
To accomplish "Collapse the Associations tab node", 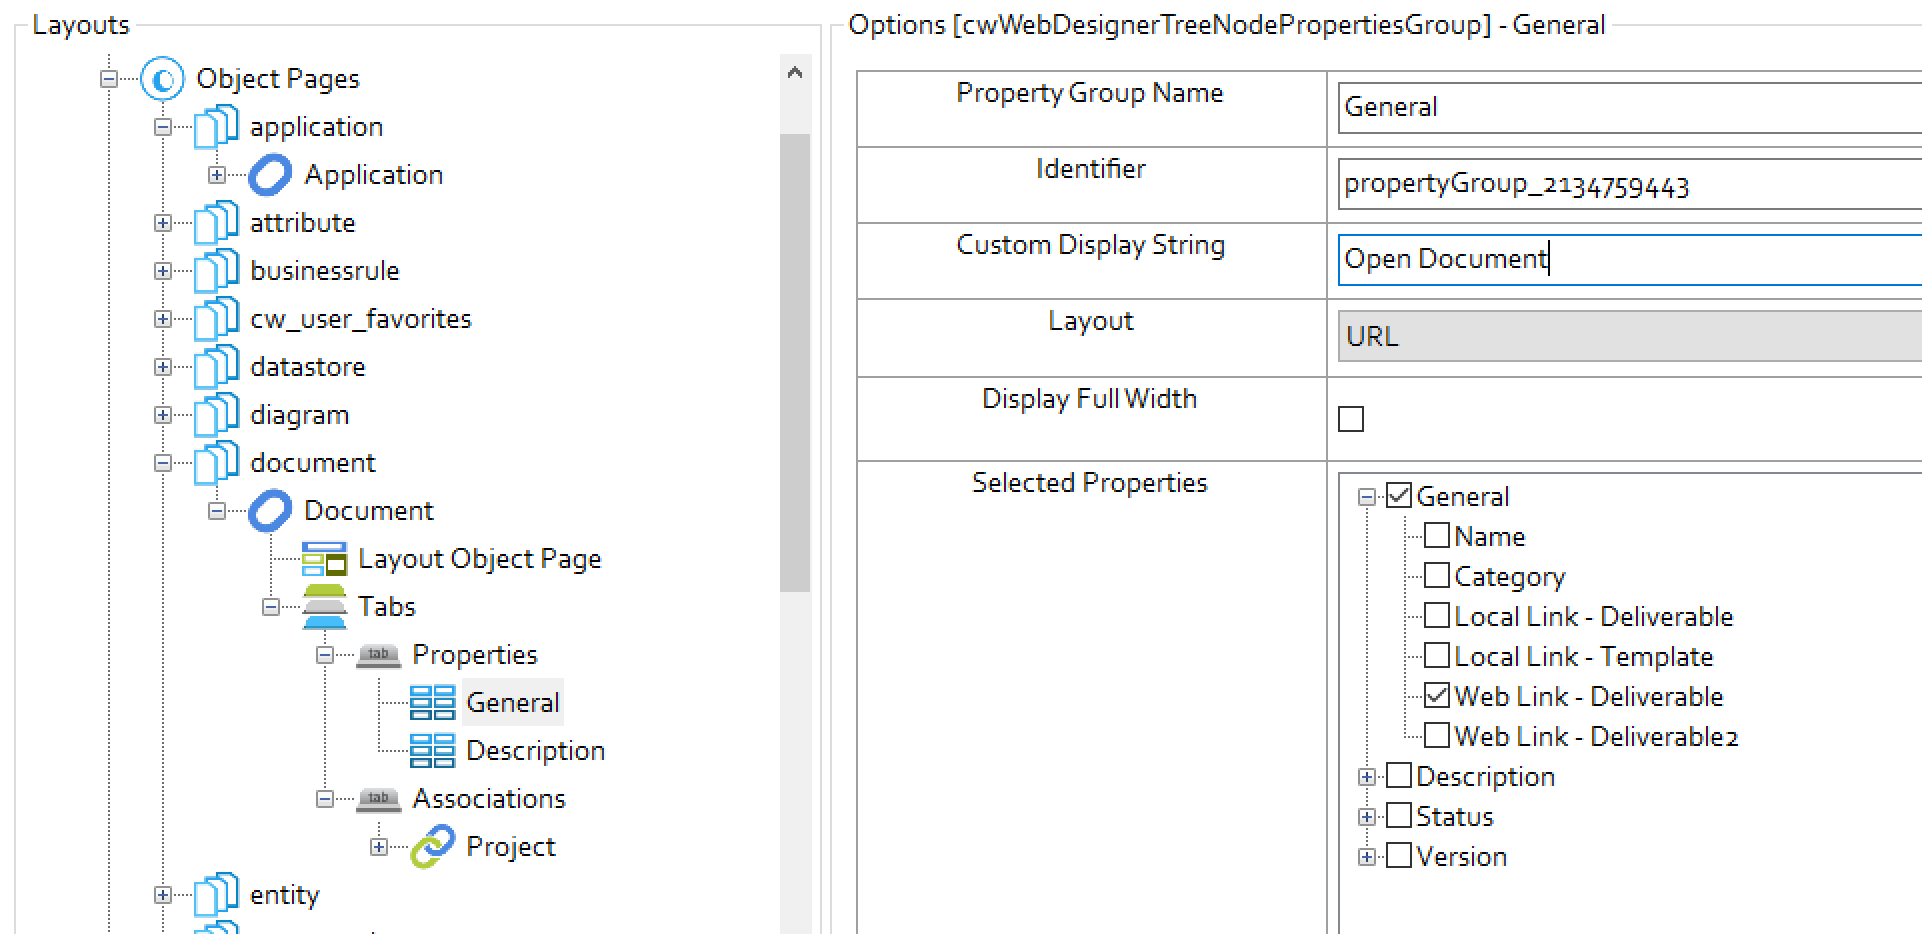I will coord(325,799).
